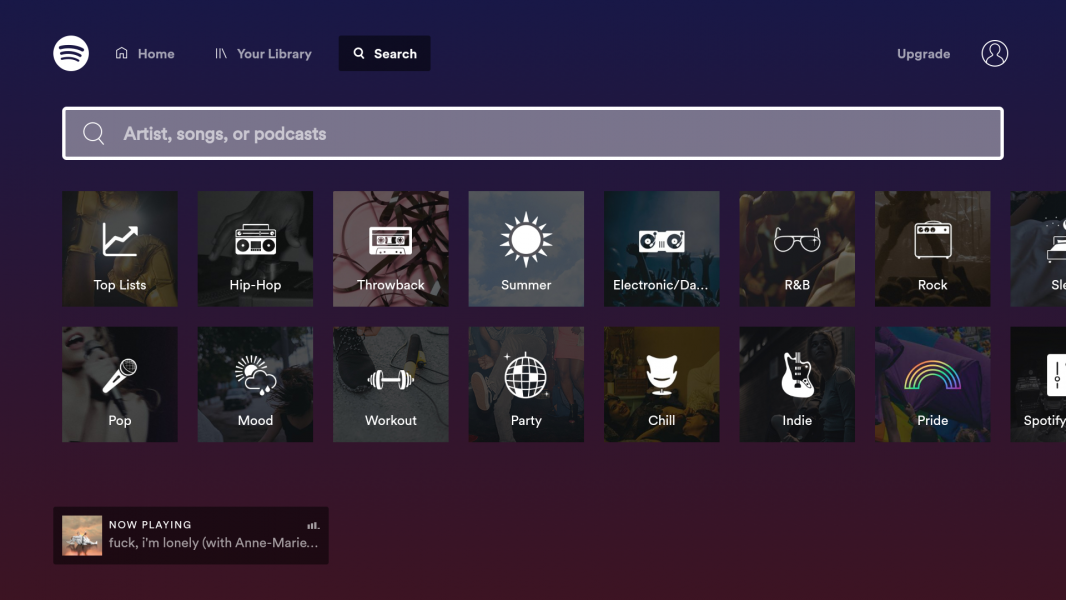Click the Upgrade link
Viewport: 1066px width, 600px height.
coord(923,54)
